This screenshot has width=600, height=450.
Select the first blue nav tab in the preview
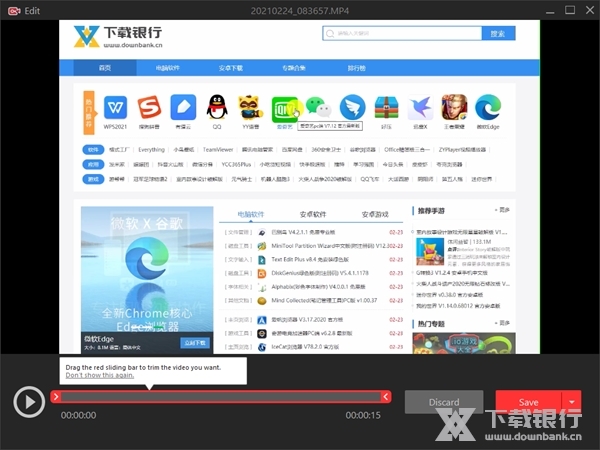tap(105, 68)
